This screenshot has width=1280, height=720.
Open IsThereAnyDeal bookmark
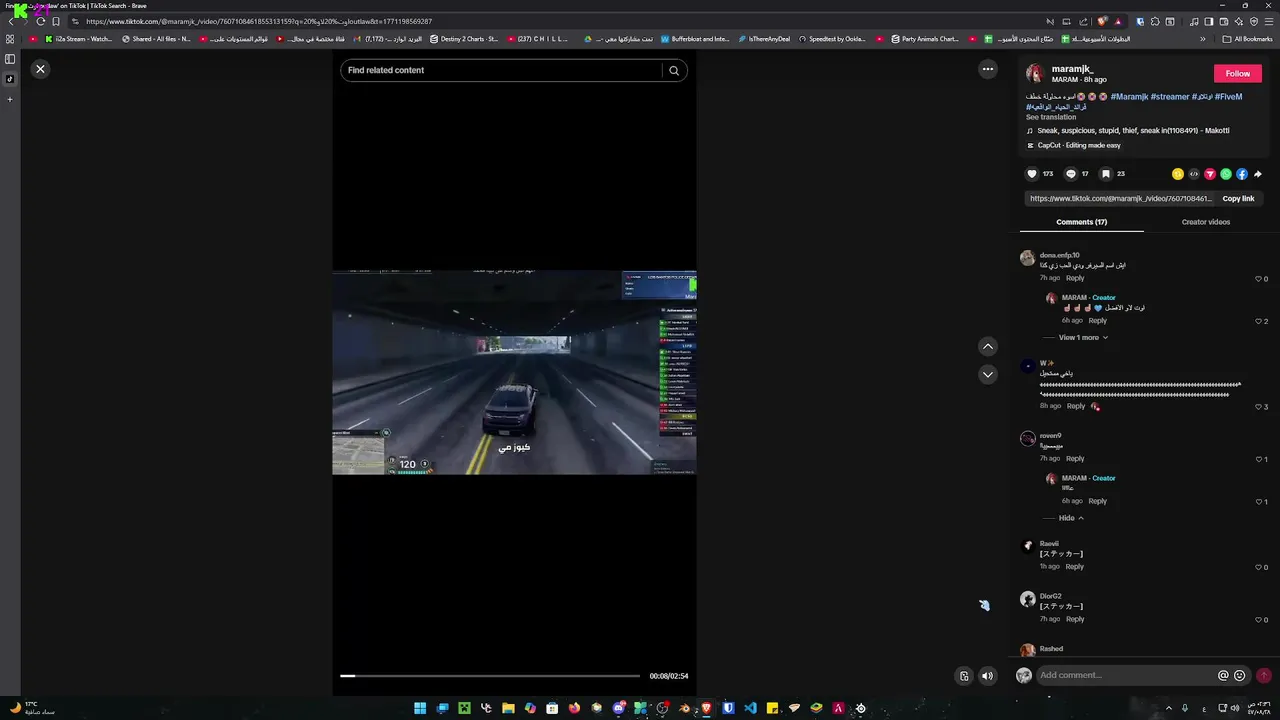point(765,39)
